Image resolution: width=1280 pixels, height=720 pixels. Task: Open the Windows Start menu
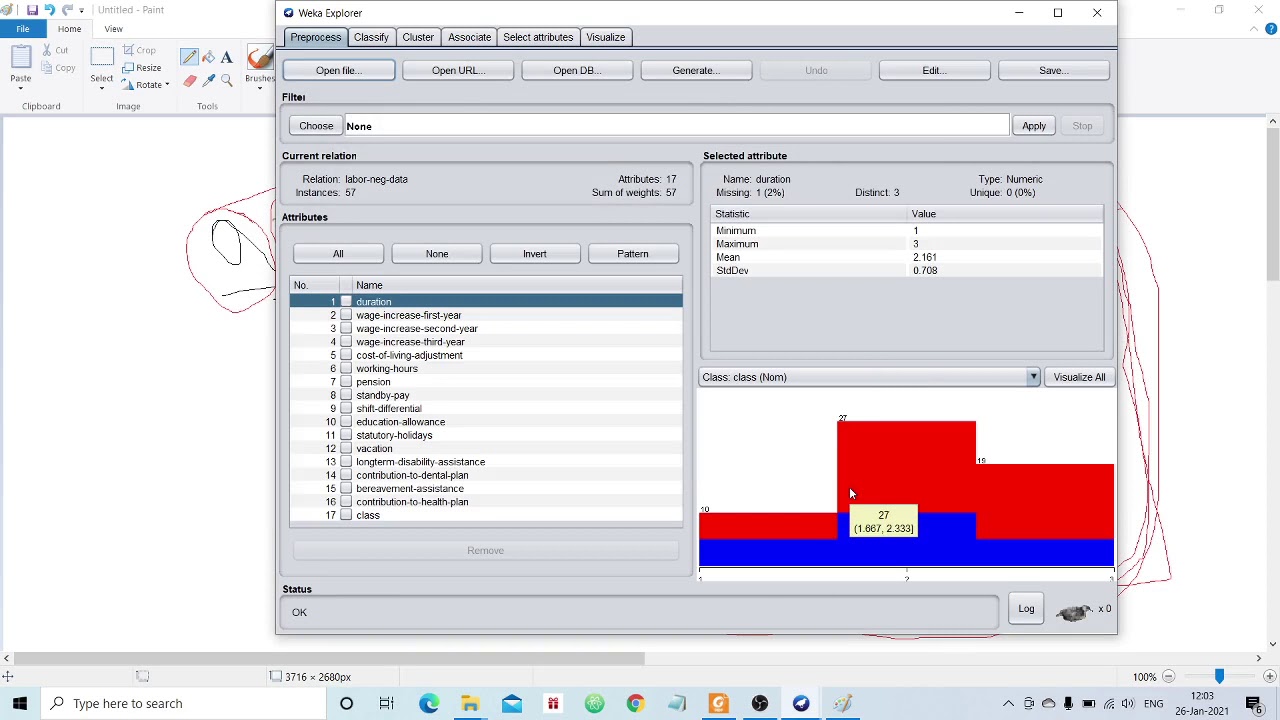[20, 703]
